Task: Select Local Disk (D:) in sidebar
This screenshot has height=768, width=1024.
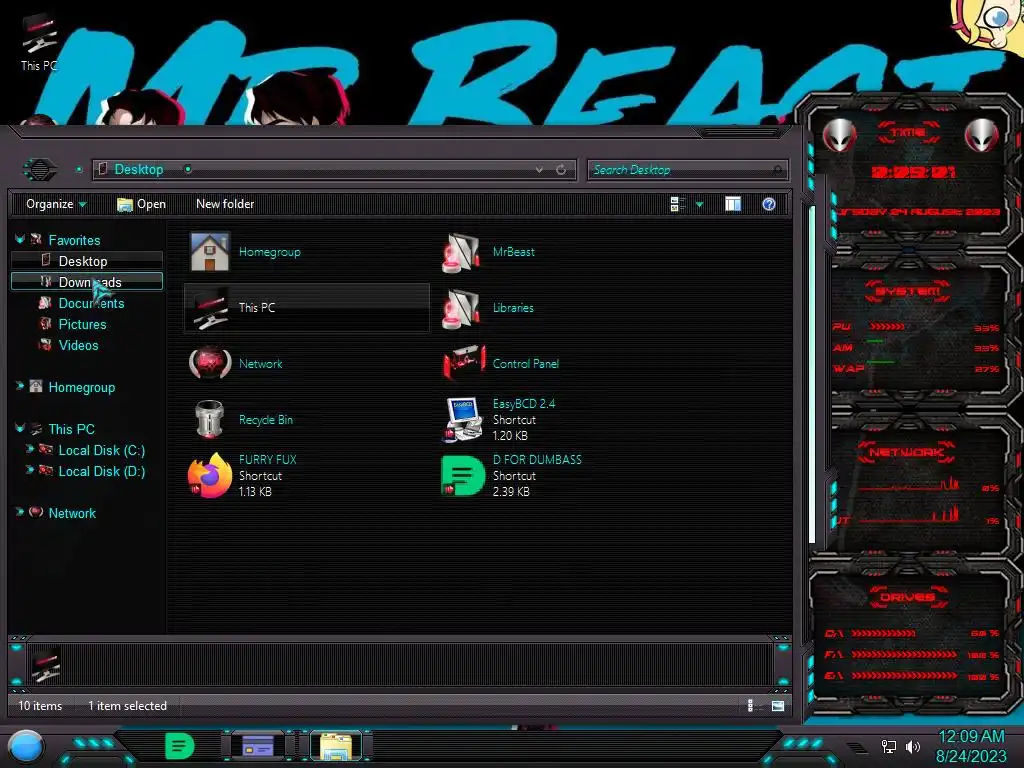Action: tap(101, 471)
